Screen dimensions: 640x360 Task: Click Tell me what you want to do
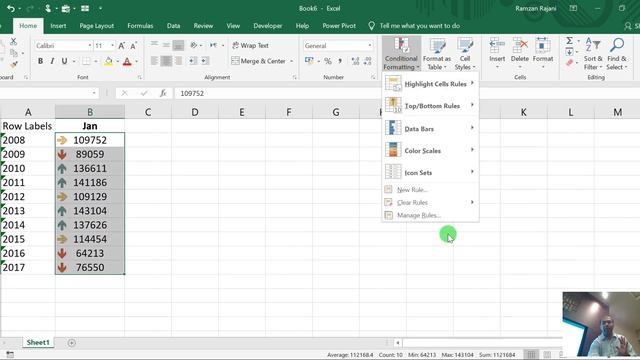414,26
